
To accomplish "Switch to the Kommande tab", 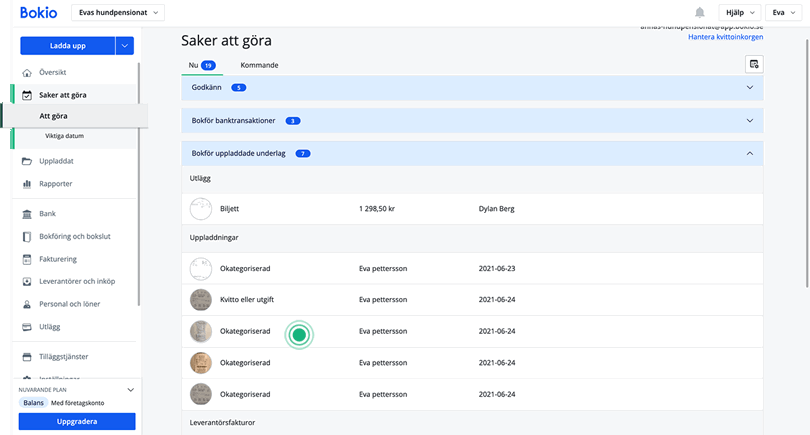I will (x=259, y=65).
